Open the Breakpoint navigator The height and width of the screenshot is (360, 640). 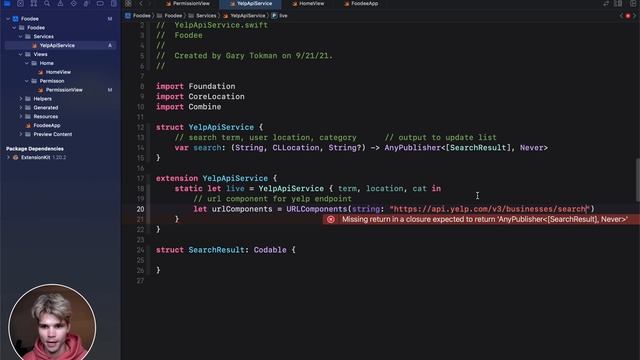(100, 3)
